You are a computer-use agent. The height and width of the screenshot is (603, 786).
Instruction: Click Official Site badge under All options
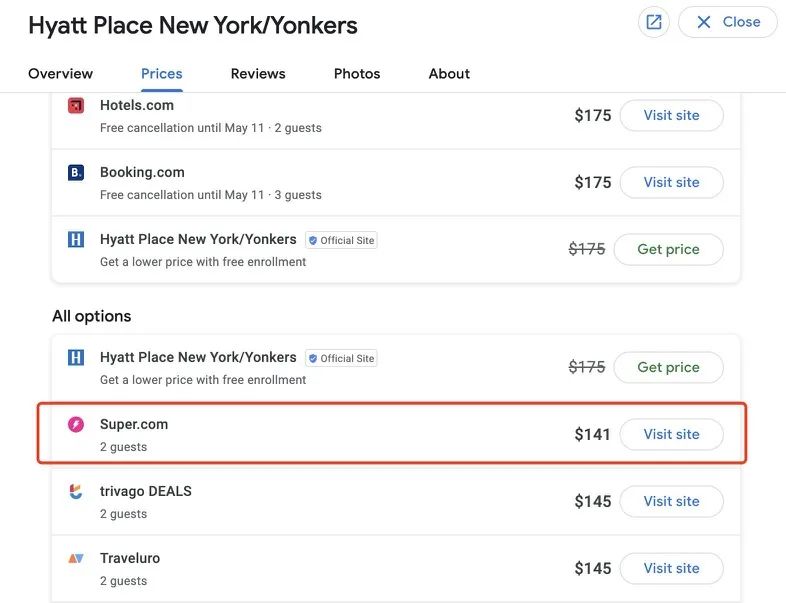[341, 358]
